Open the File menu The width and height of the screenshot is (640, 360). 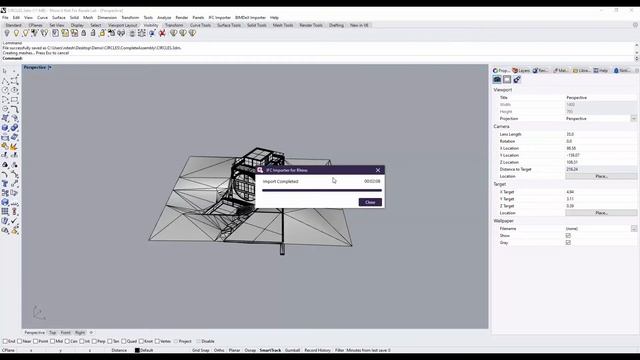point(5,18)
